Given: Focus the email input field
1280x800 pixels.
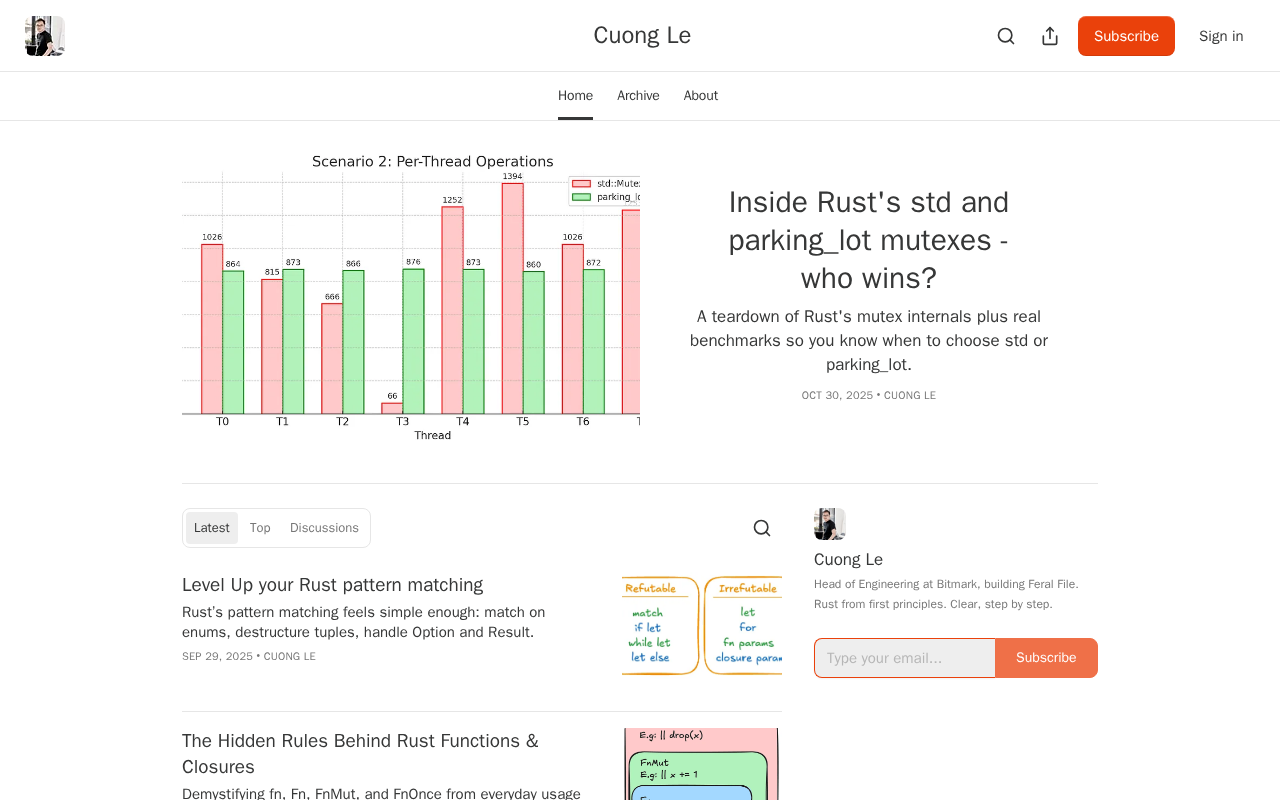Looking at the screenshot, I should pyautogui.click(x=905, y=658).
